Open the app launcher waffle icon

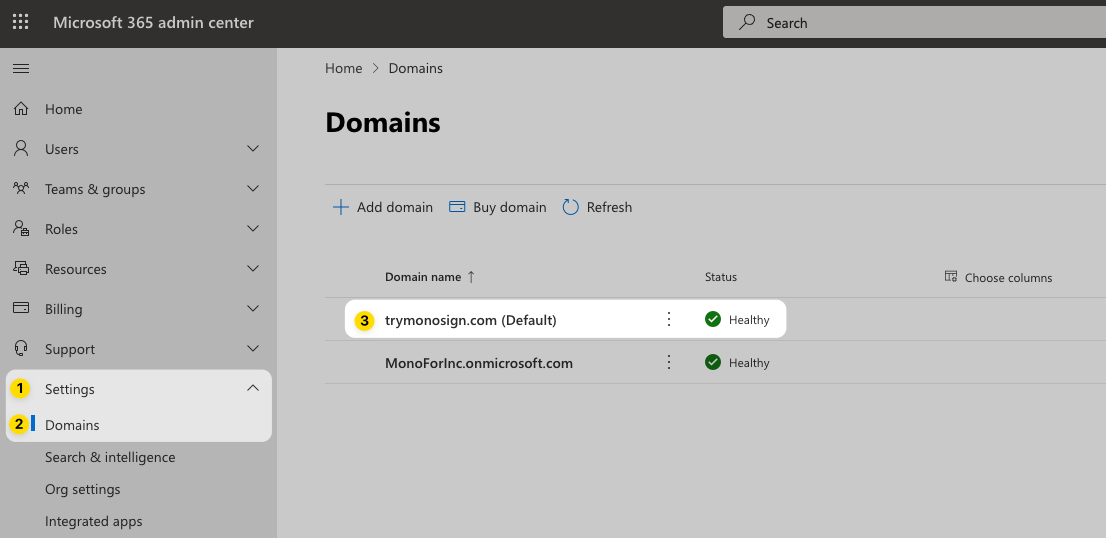tap(21, 23)
